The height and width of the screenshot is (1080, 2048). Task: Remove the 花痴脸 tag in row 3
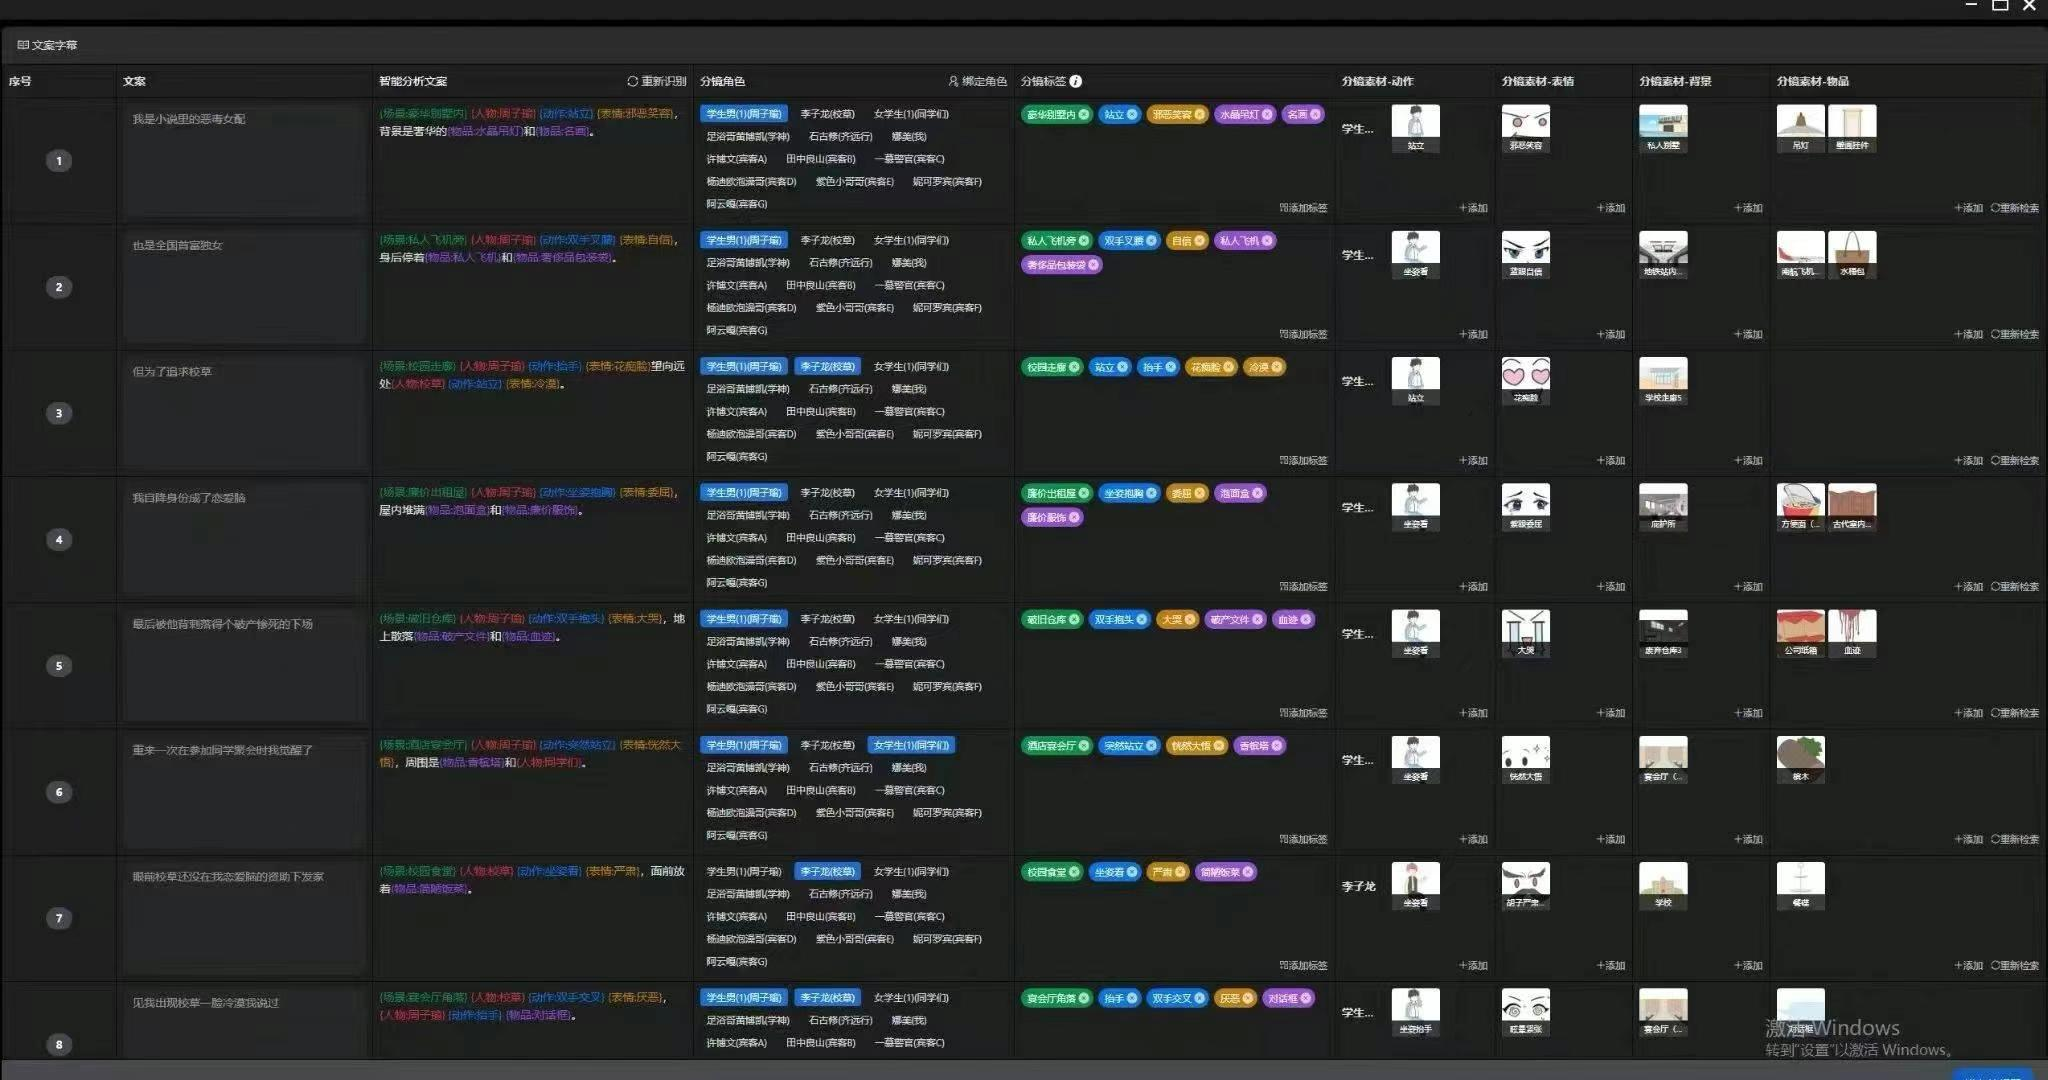coord(1229,367)
